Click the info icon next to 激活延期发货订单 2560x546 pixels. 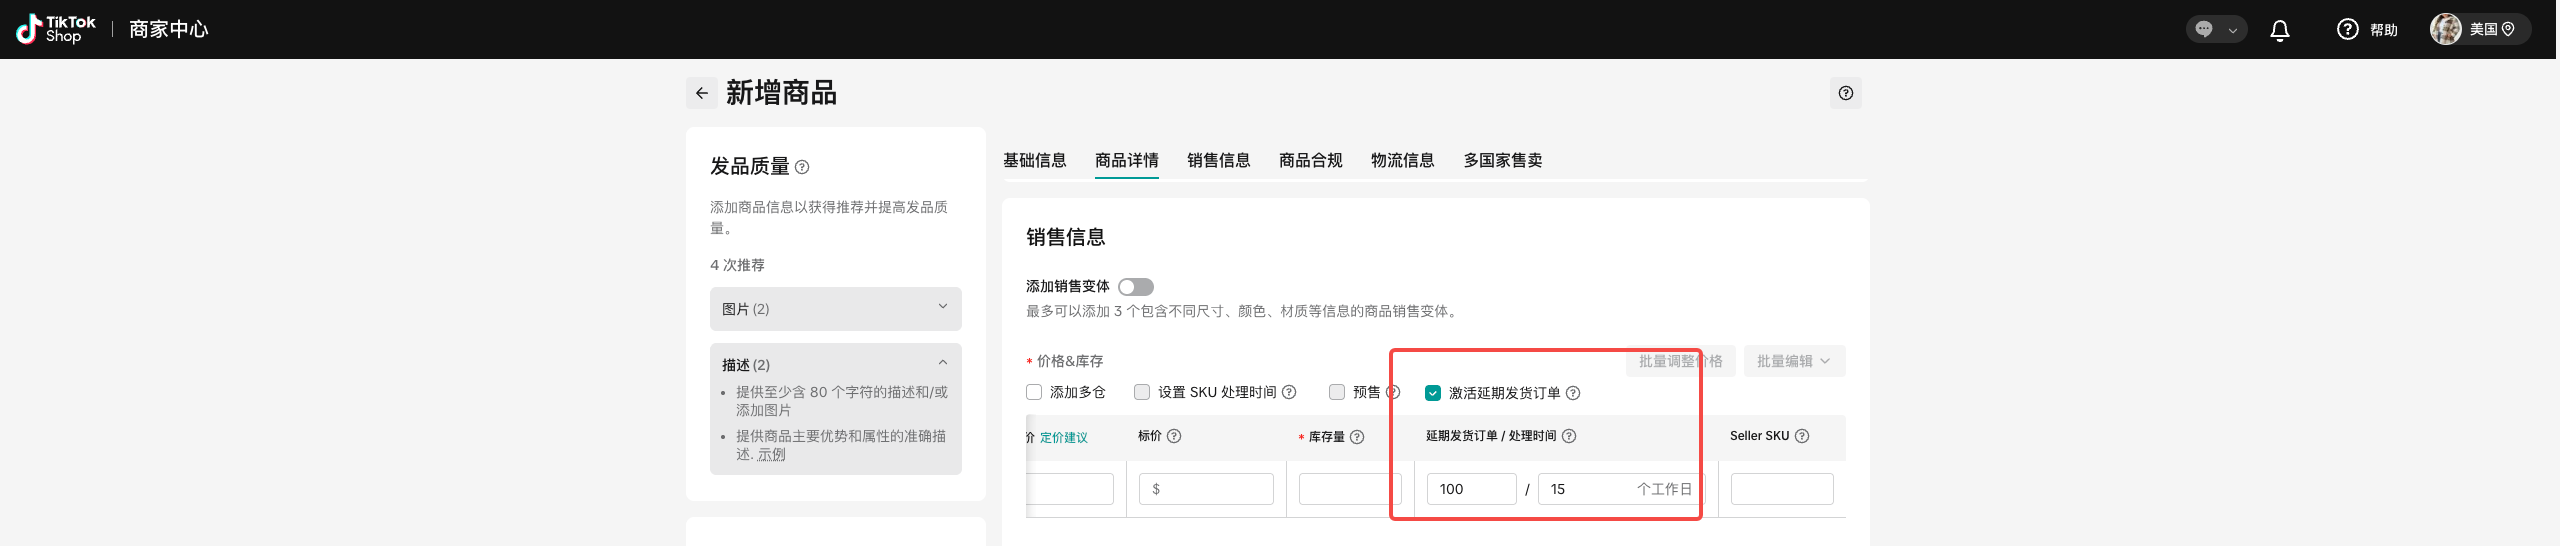tap(1573, 393)
